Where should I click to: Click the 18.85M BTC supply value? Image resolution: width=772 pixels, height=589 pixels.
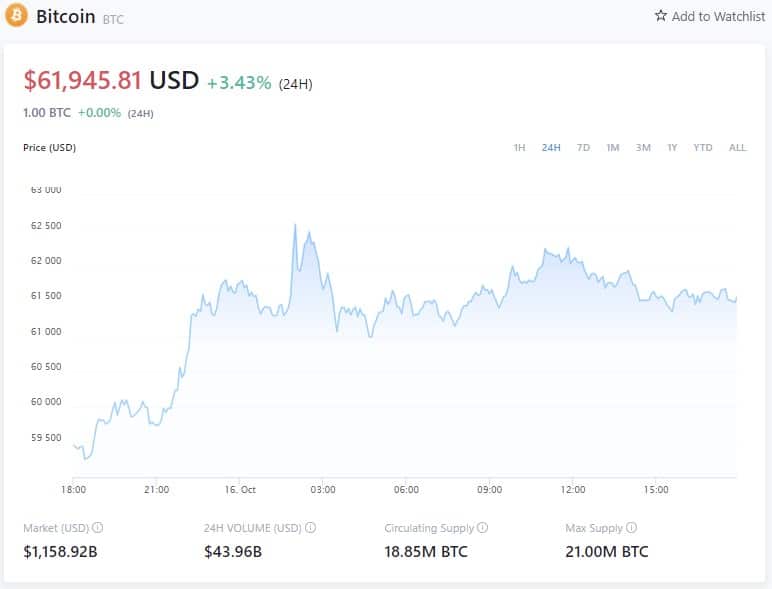click(x=426, y=552)
